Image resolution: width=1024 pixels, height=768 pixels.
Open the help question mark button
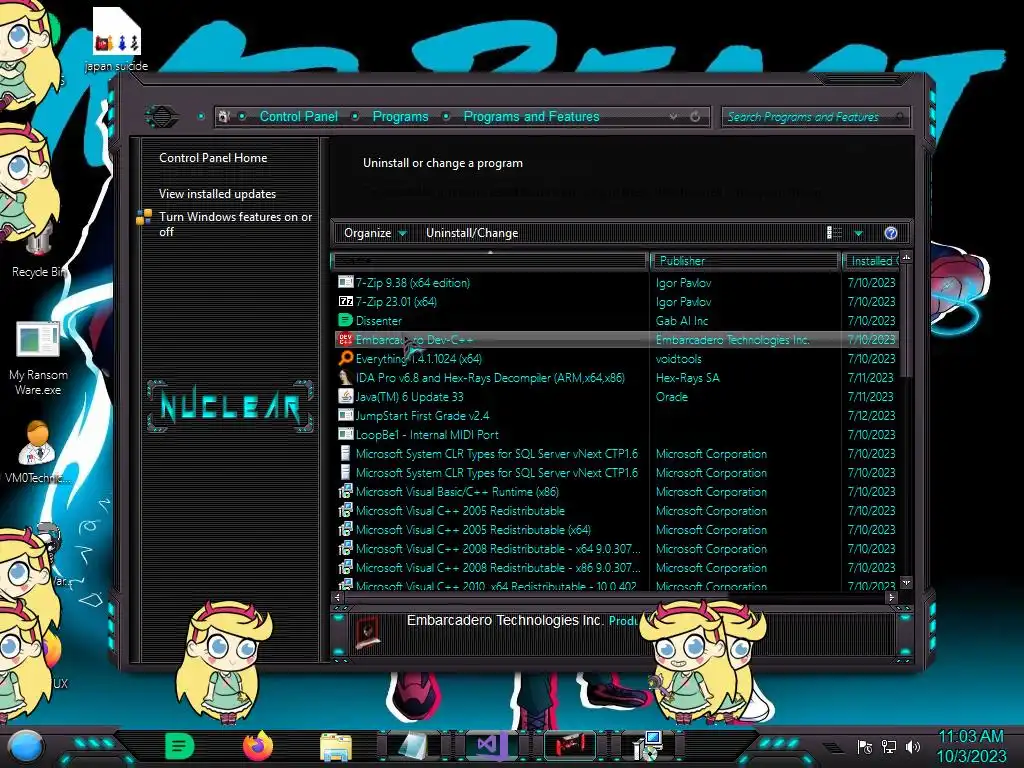click(x=891, y=233)
